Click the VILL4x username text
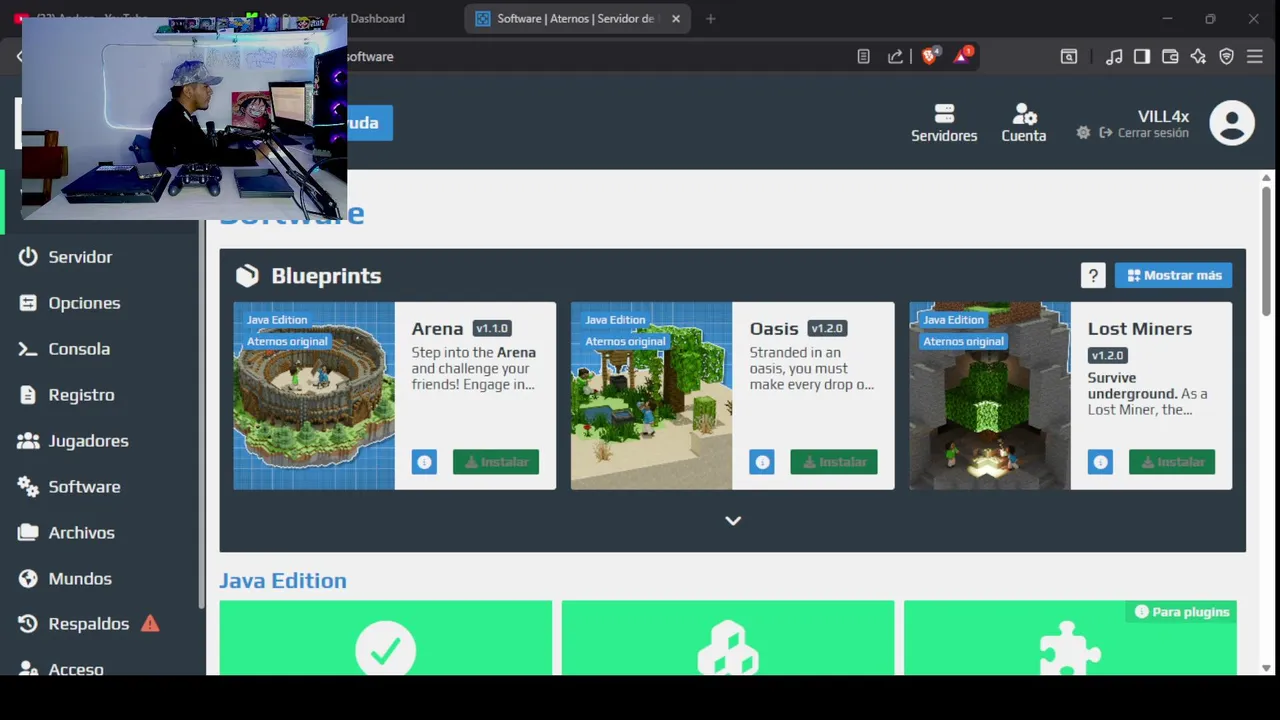The width and height of the screenshot is (1280, 720). click(1163, 116)
